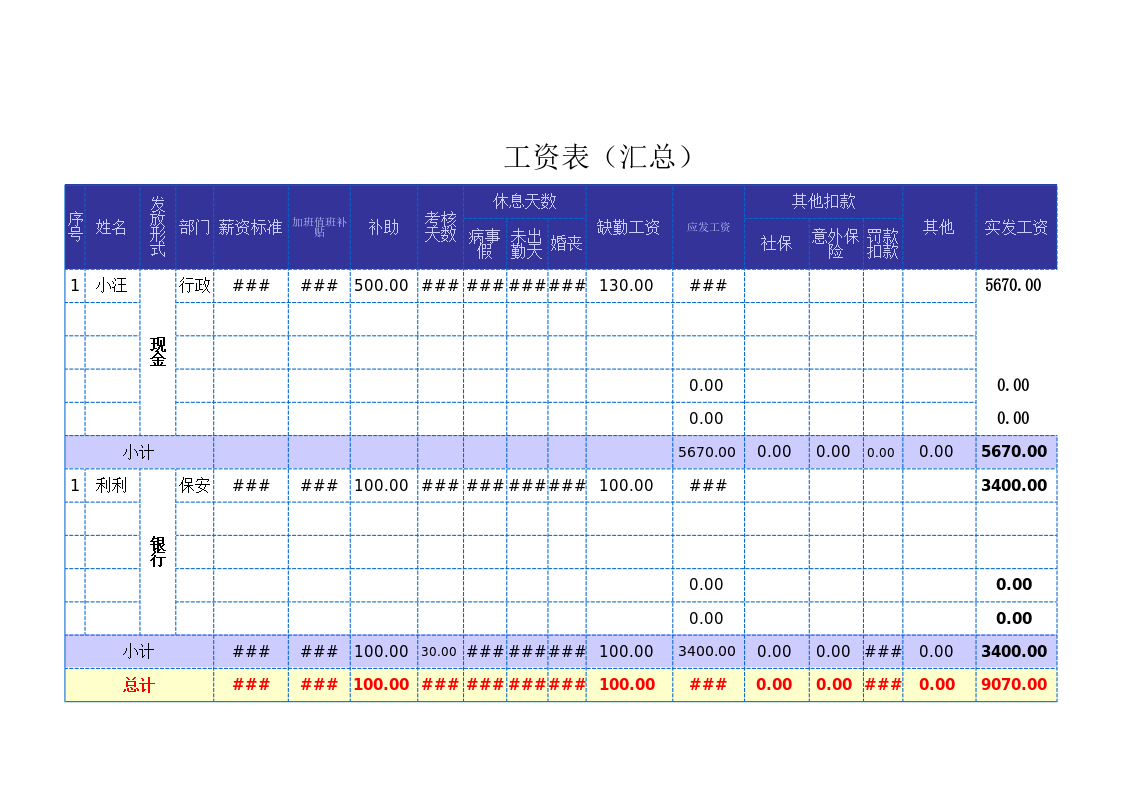Select the 姓名 column header
Viewport: 1123px width, 794px height.
point(111,227)
